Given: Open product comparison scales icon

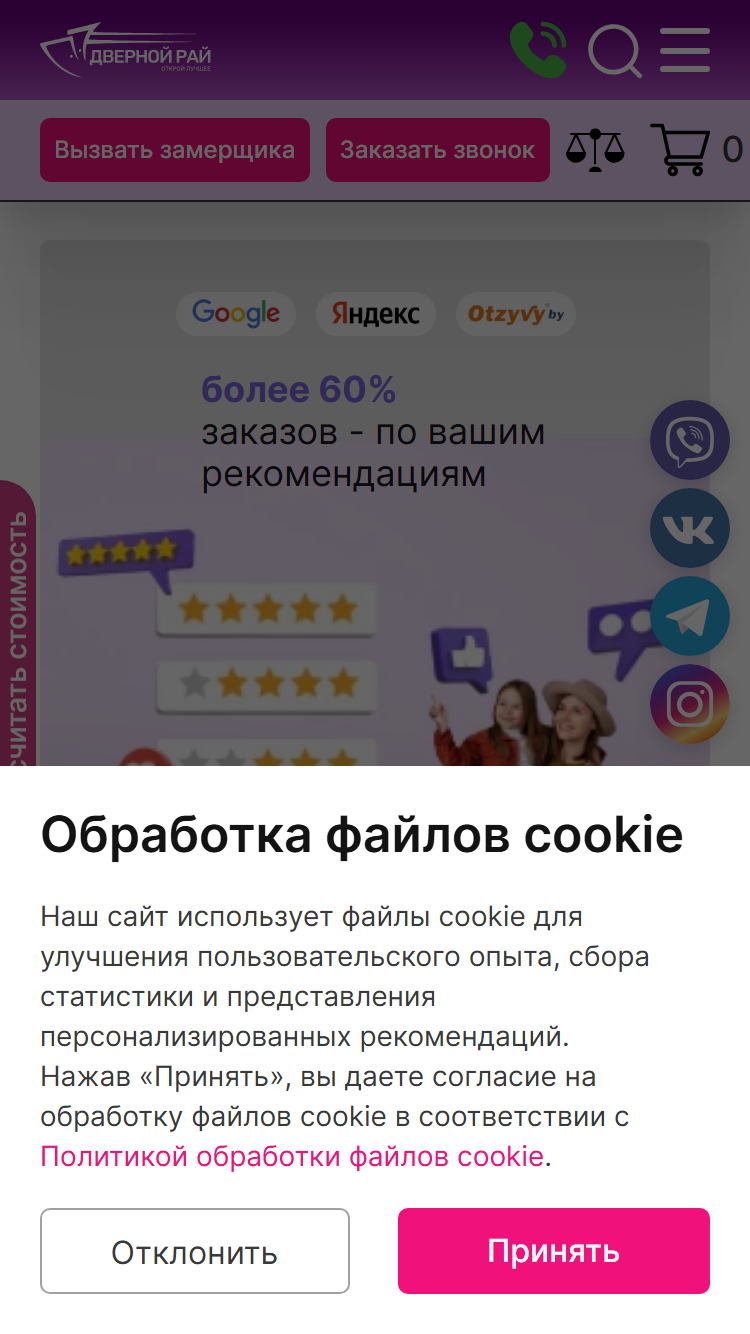Looking at the screenshot, I should point(595,150).
